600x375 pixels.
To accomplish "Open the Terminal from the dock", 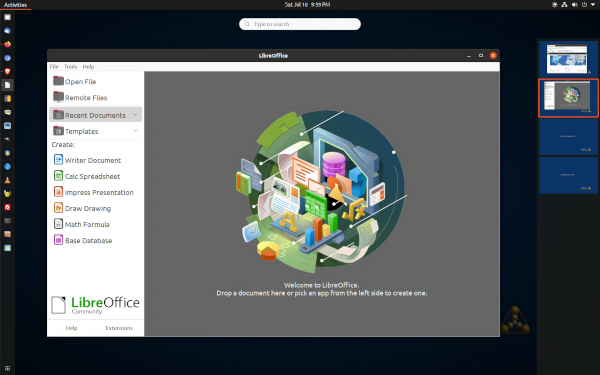I will [7, 221].
